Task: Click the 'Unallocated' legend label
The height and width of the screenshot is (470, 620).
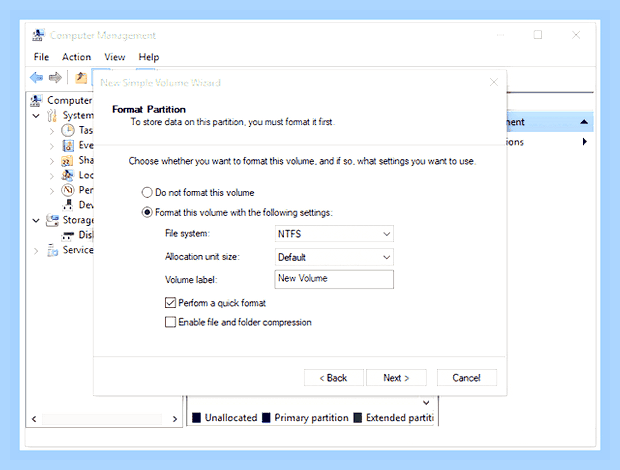Action: coord(231,418)
